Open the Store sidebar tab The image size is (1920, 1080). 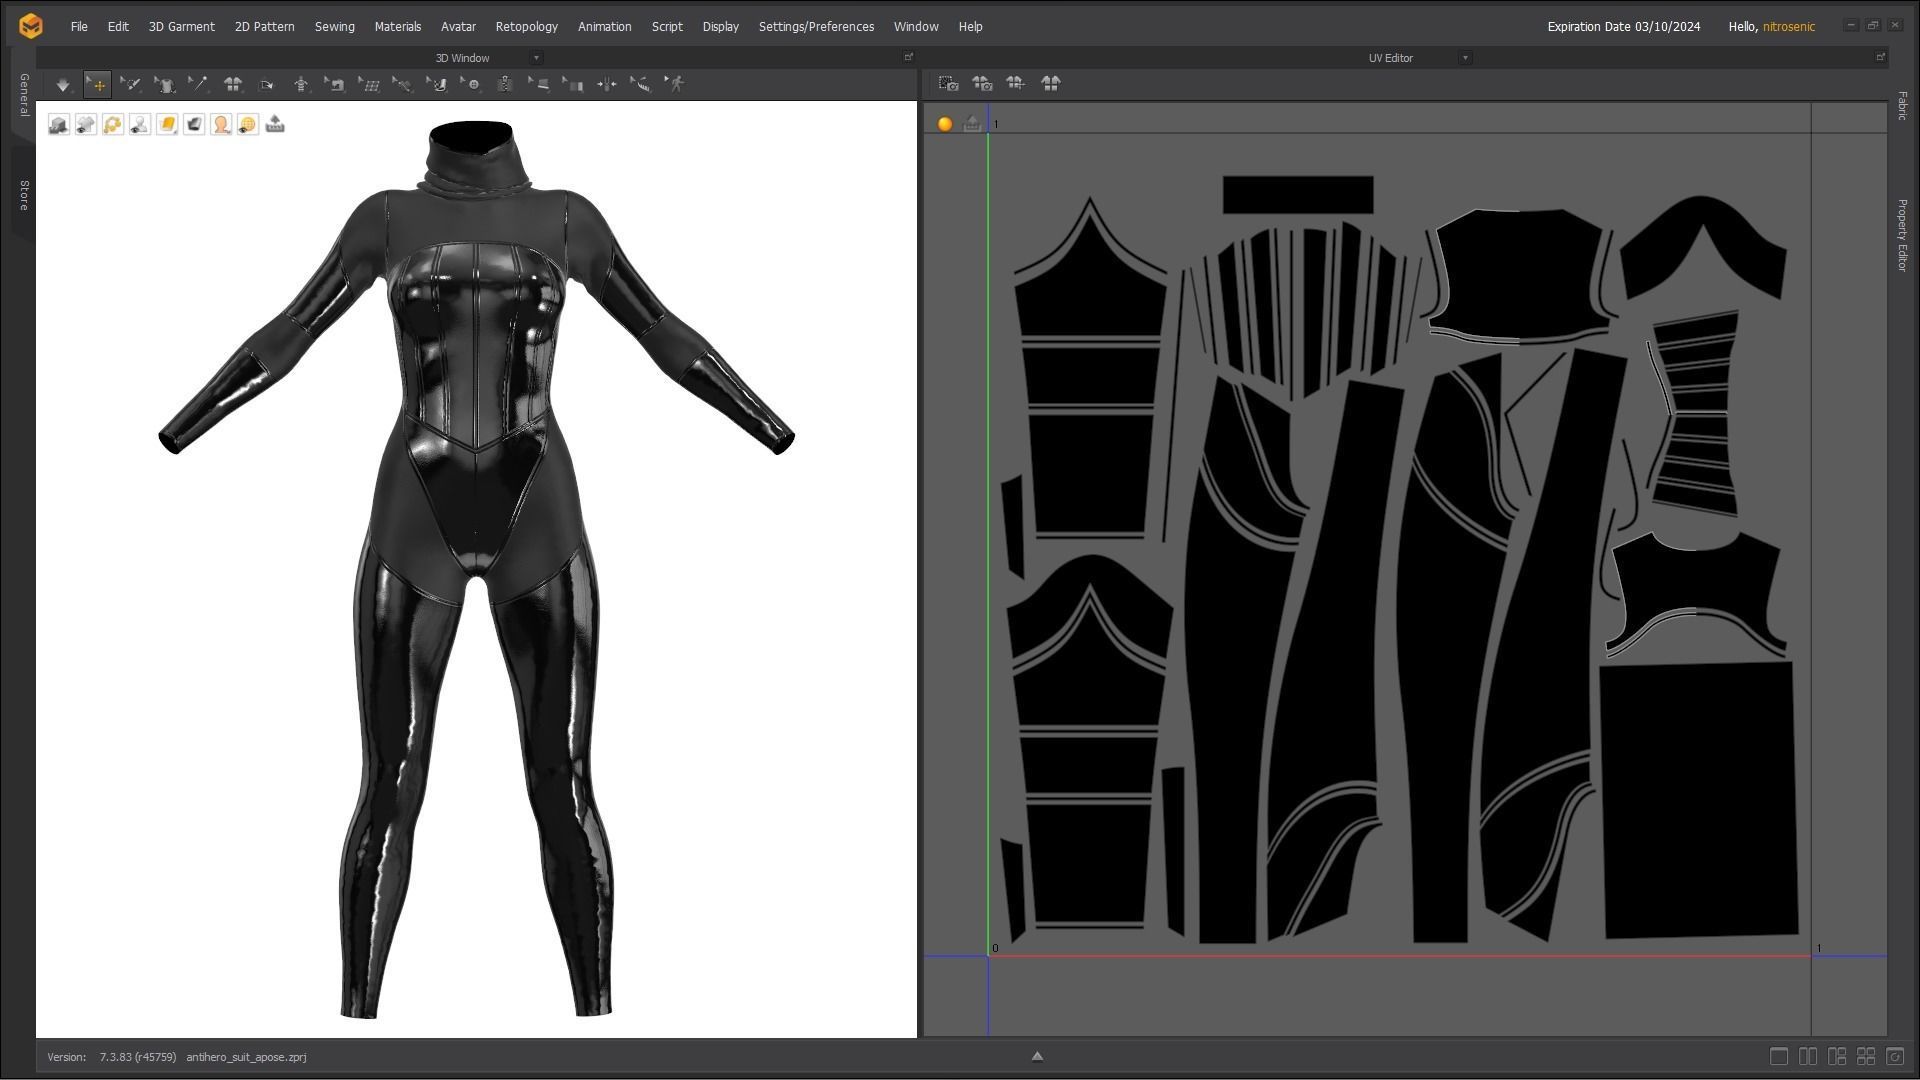tap(23, 196)
